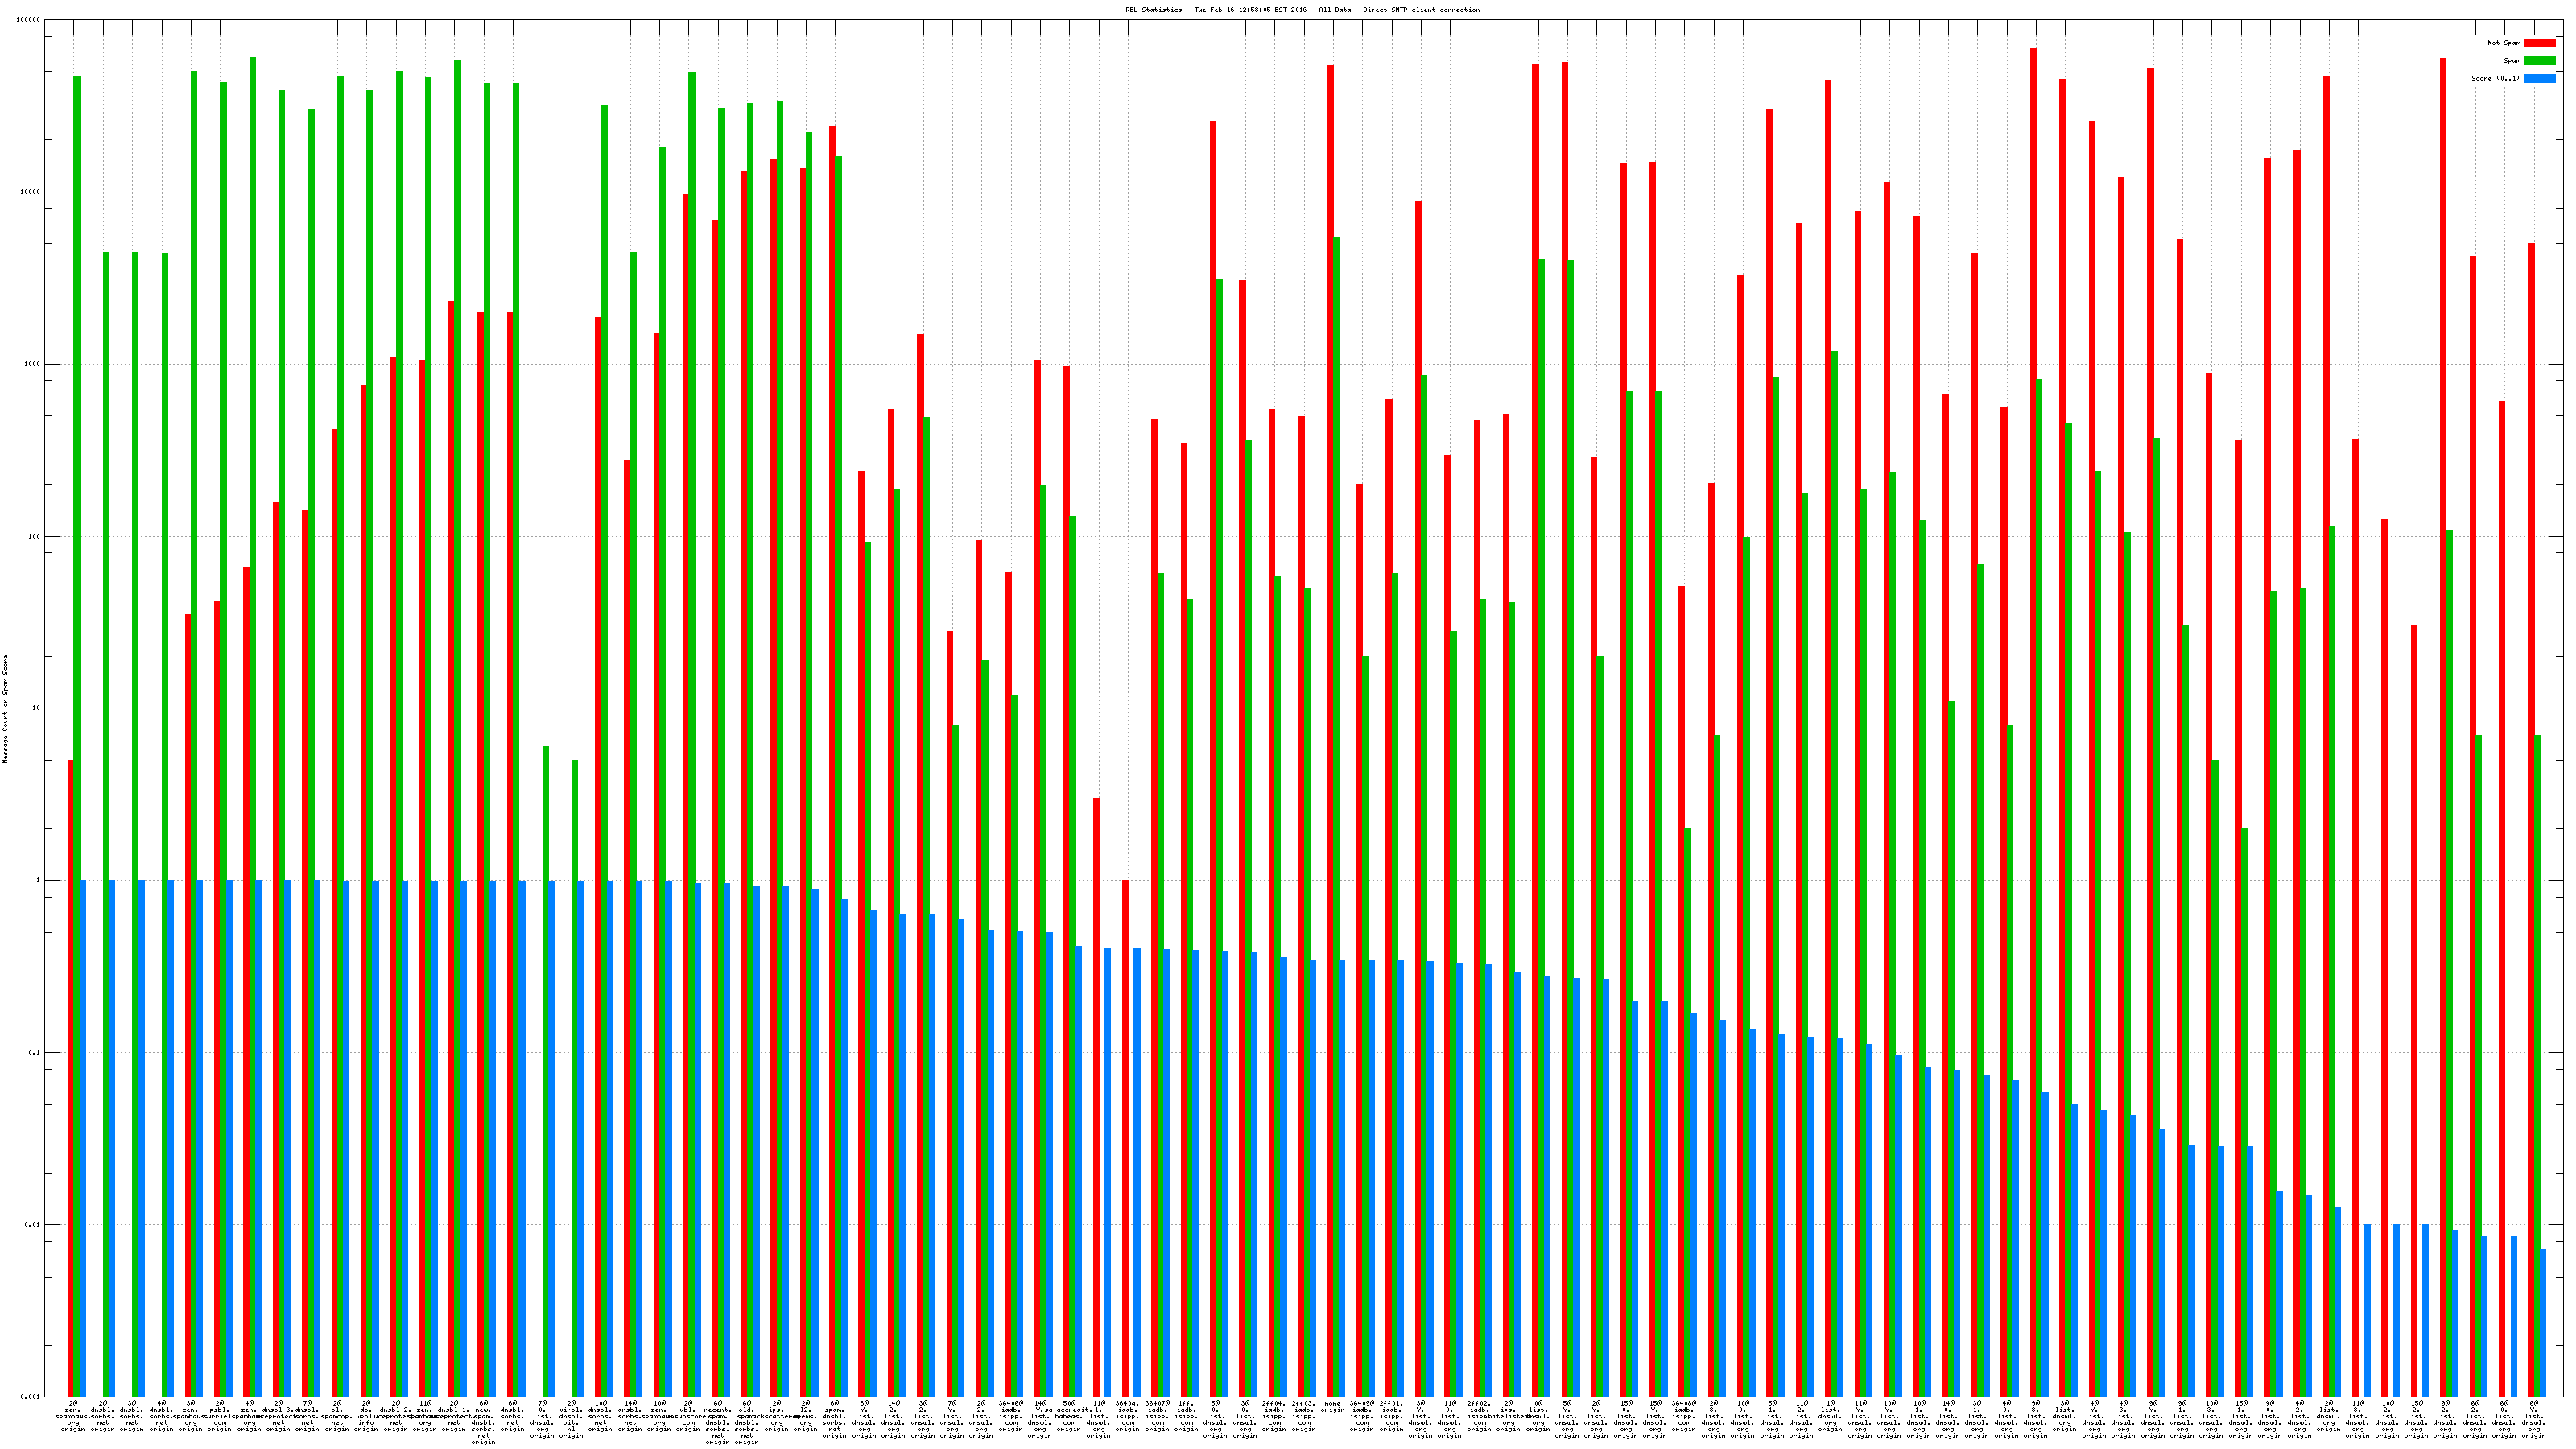Click the sa-accredit.habeas.com x-axis label
The height and width of the screenshot is (1449, 2576).
click(1069, 1416)
